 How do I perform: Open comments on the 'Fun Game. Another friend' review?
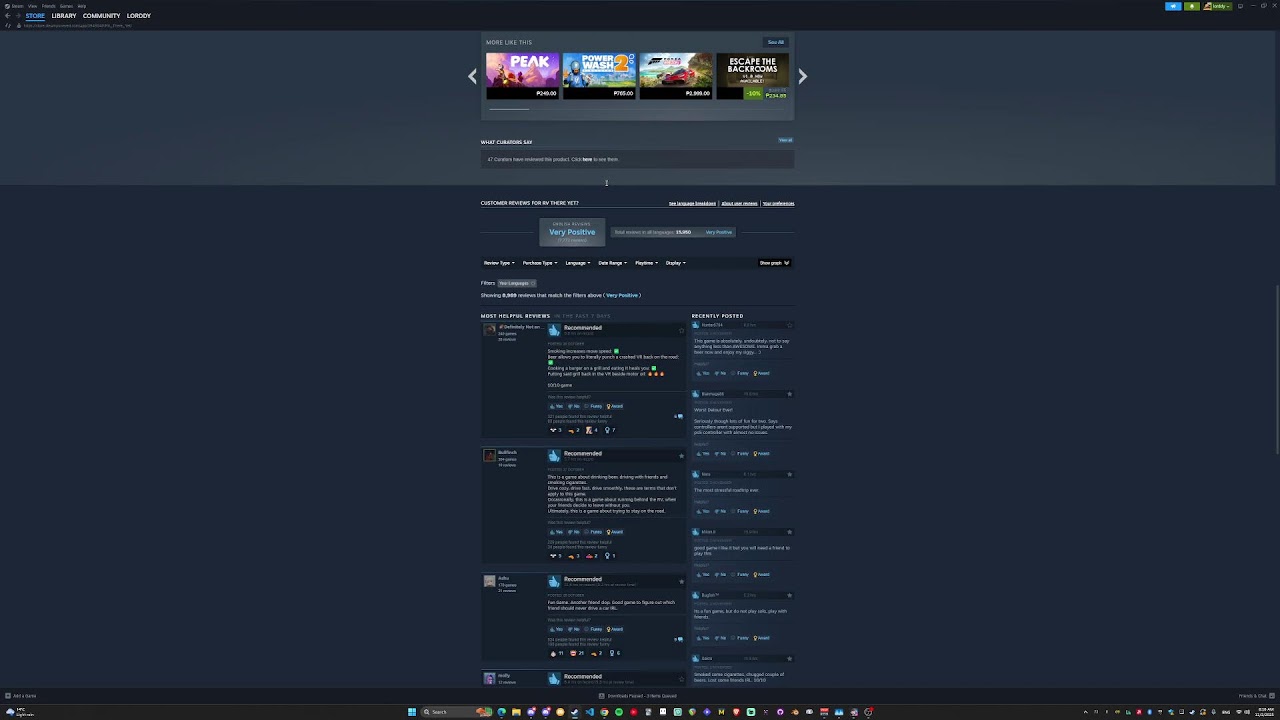678,639
